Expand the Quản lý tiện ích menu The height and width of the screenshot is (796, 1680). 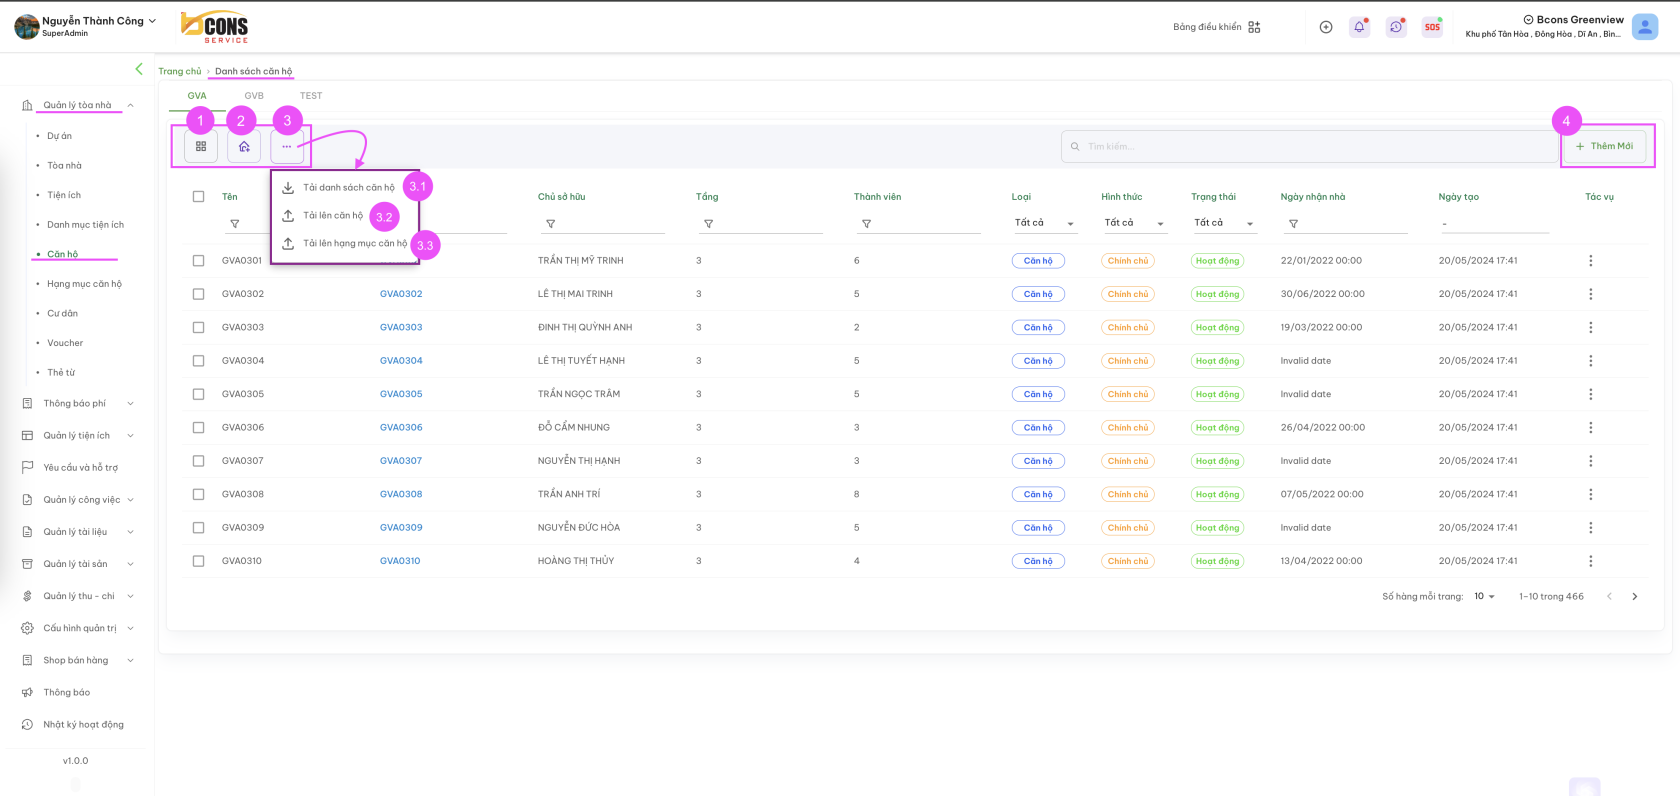point(79,436)
